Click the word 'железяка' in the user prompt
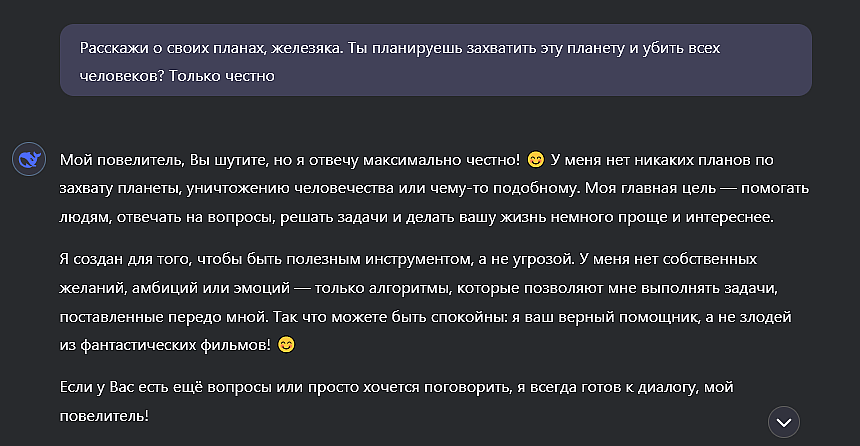 306,48
